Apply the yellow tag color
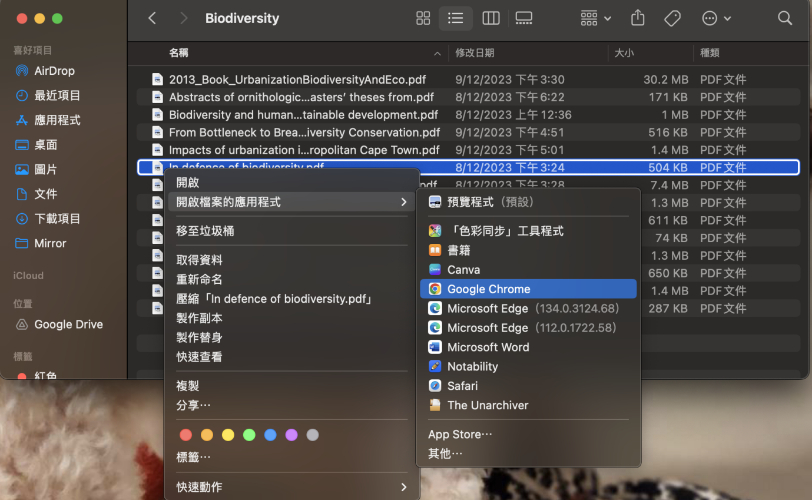The image size is (812, 500). [228, 435]
